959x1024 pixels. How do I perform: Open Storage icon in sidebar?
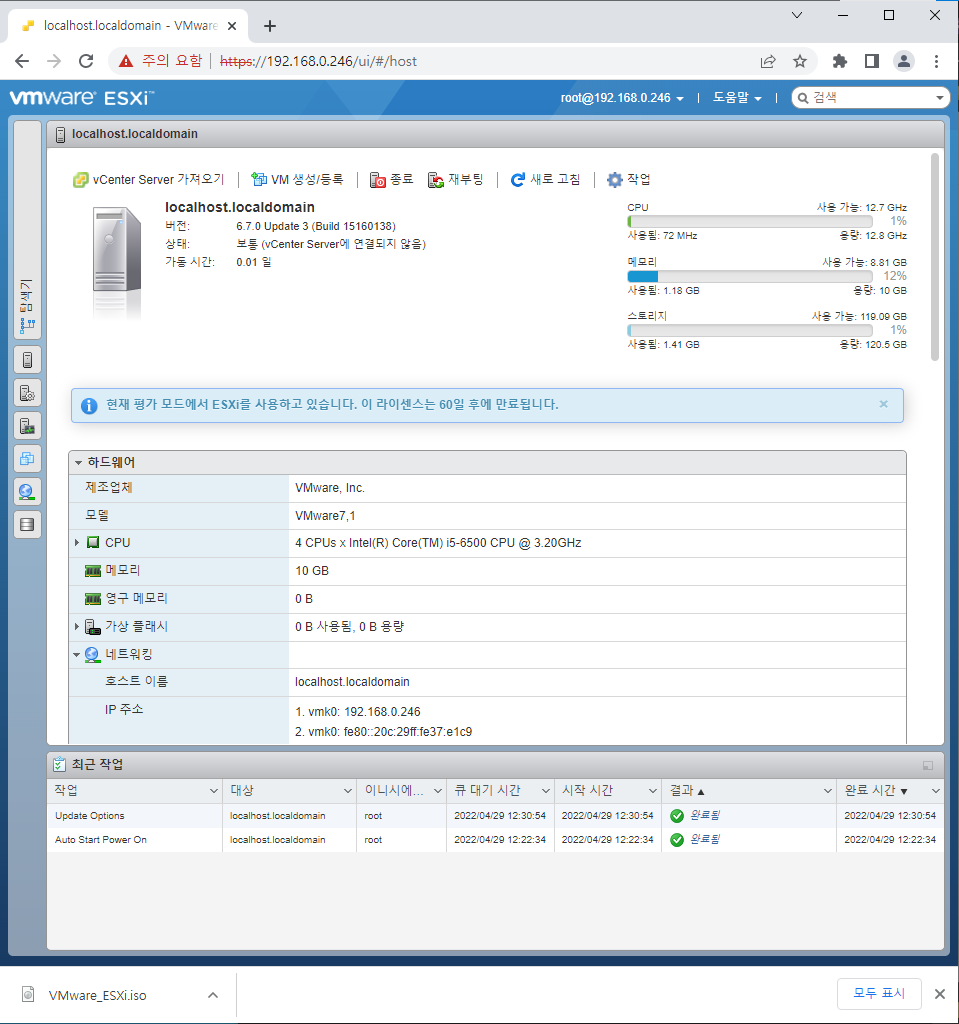point(27,524)
